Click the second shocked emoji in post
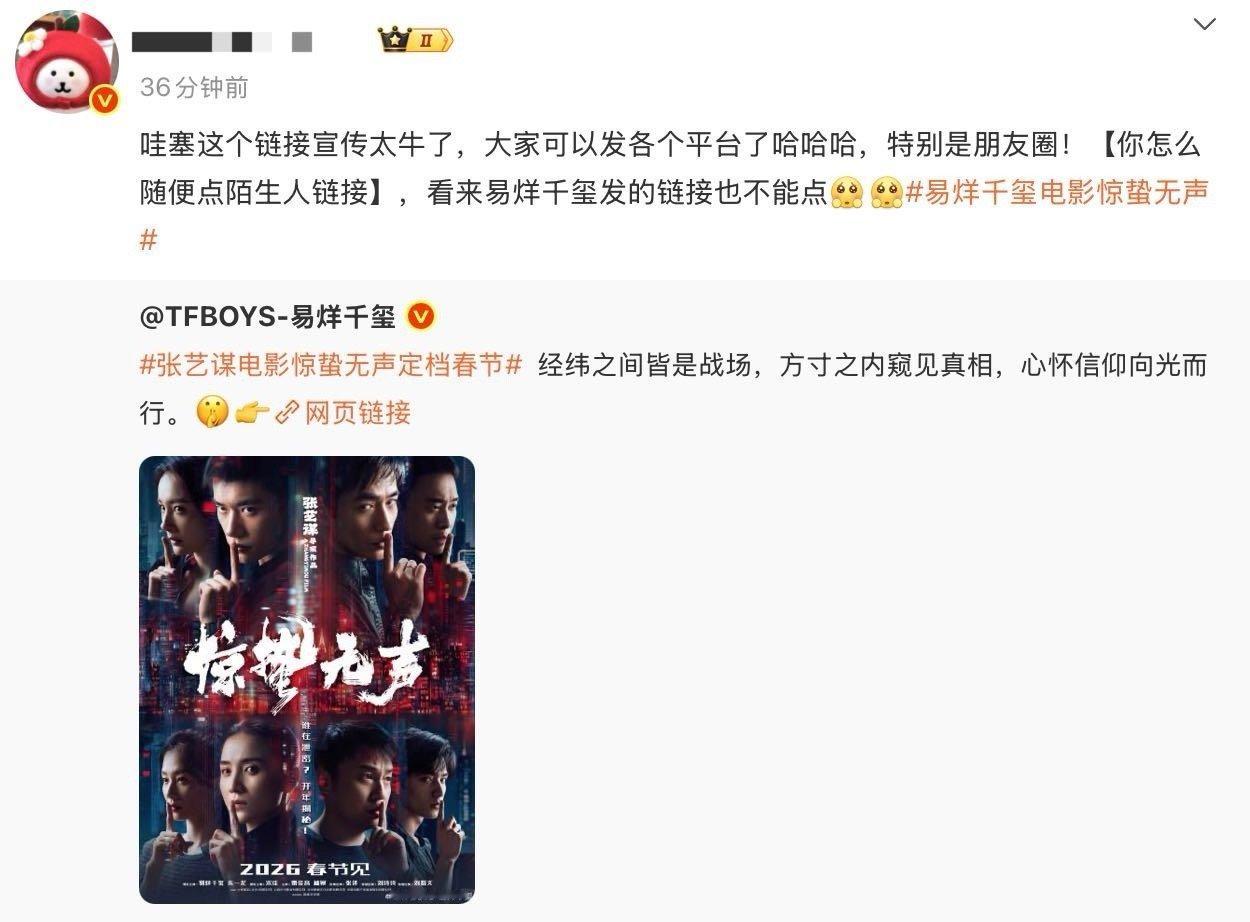The height and width of the screenshot is (922, 1250). pos(887,193)
